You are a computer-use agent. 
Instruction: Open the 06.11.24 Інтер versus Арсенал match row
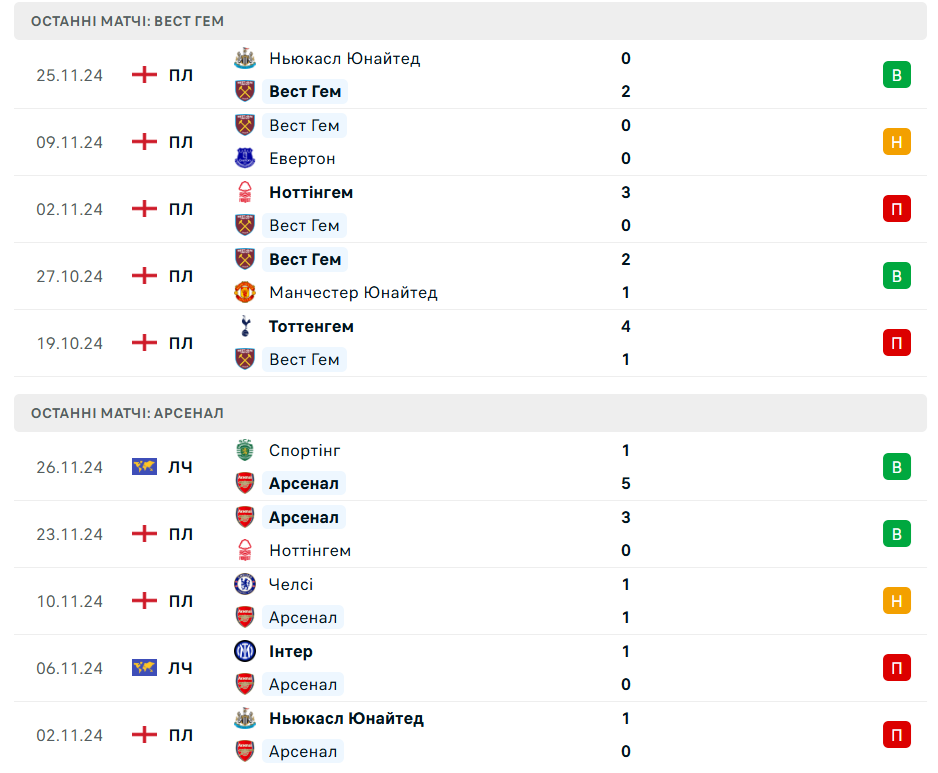[x=470, y=668]
